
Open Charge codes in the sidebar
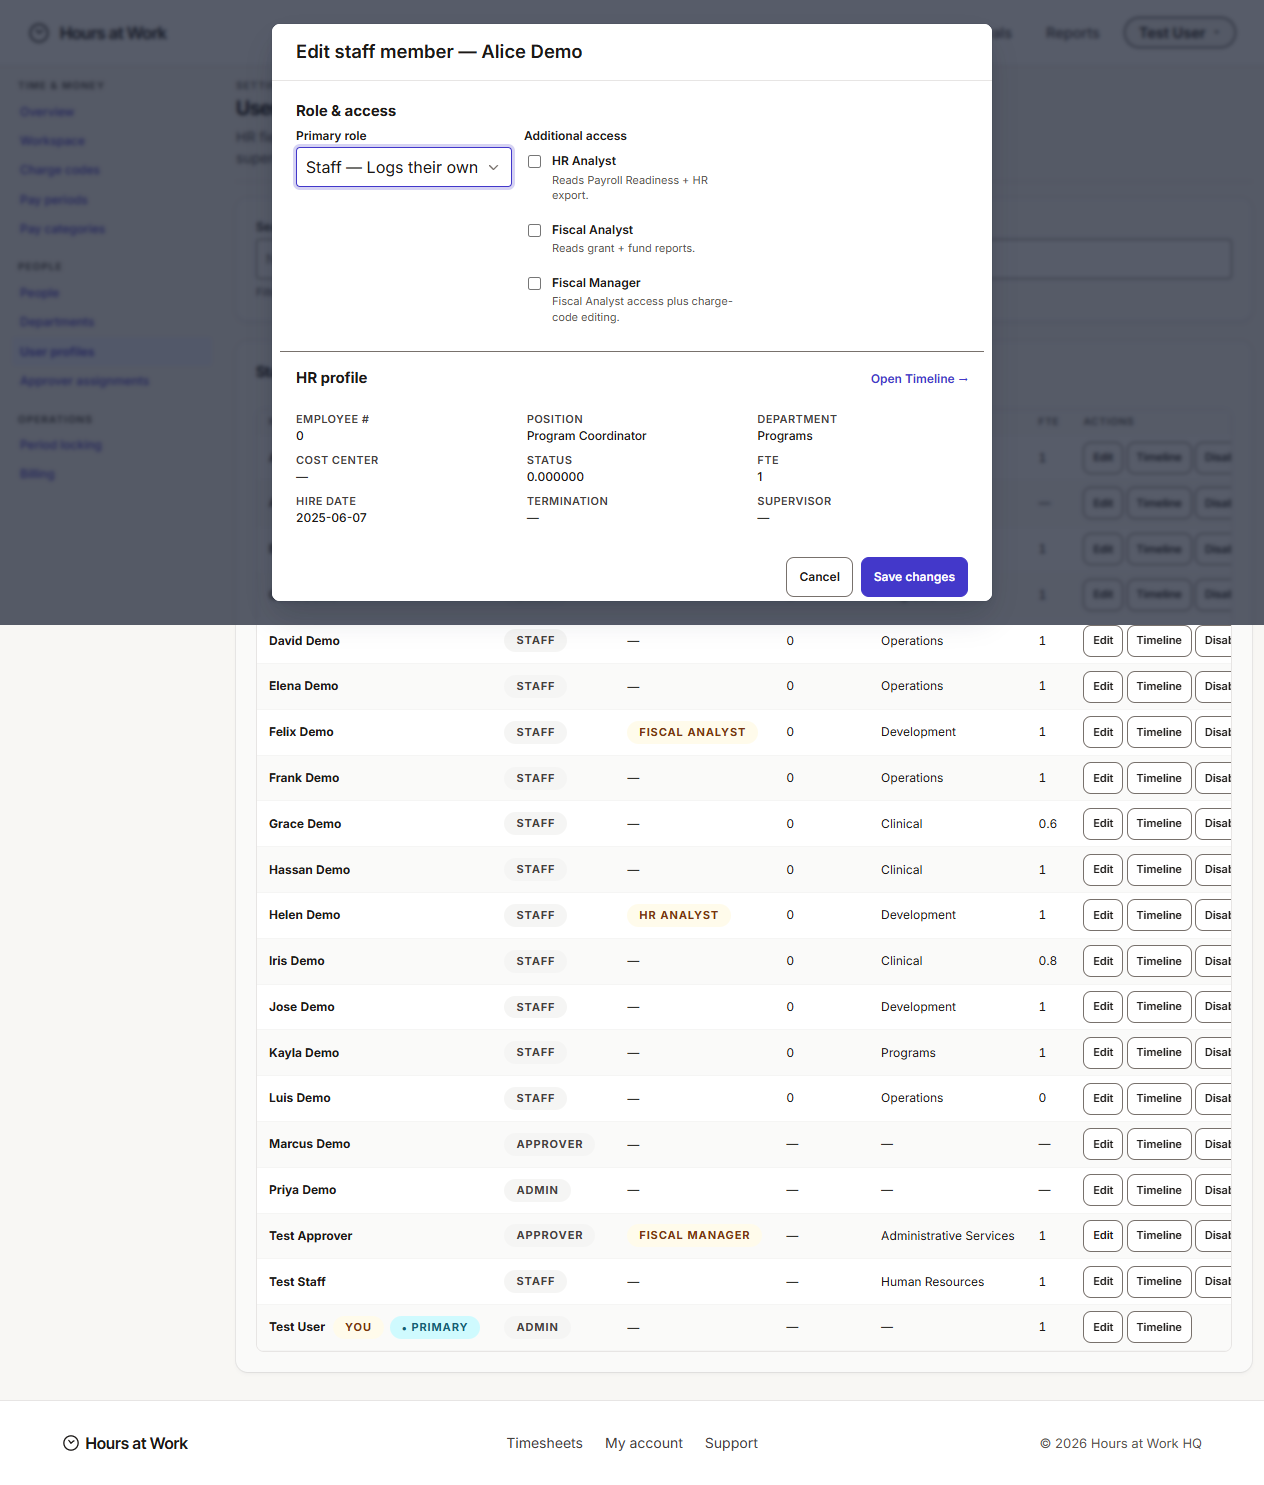click(59, 170)
